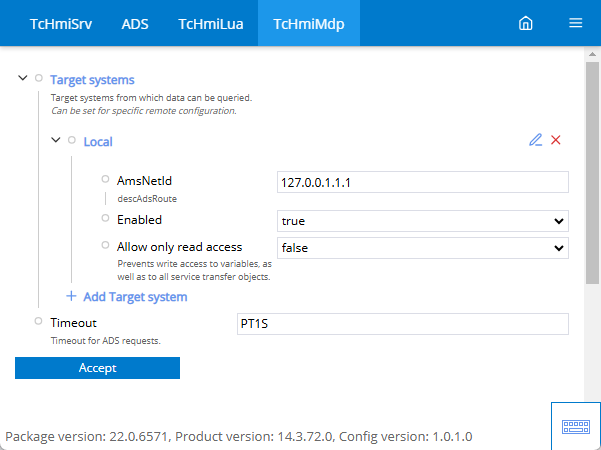Click the Timeout label
Image resolution: width=601 pixels, height=450 pixels.
click(73, 323)
